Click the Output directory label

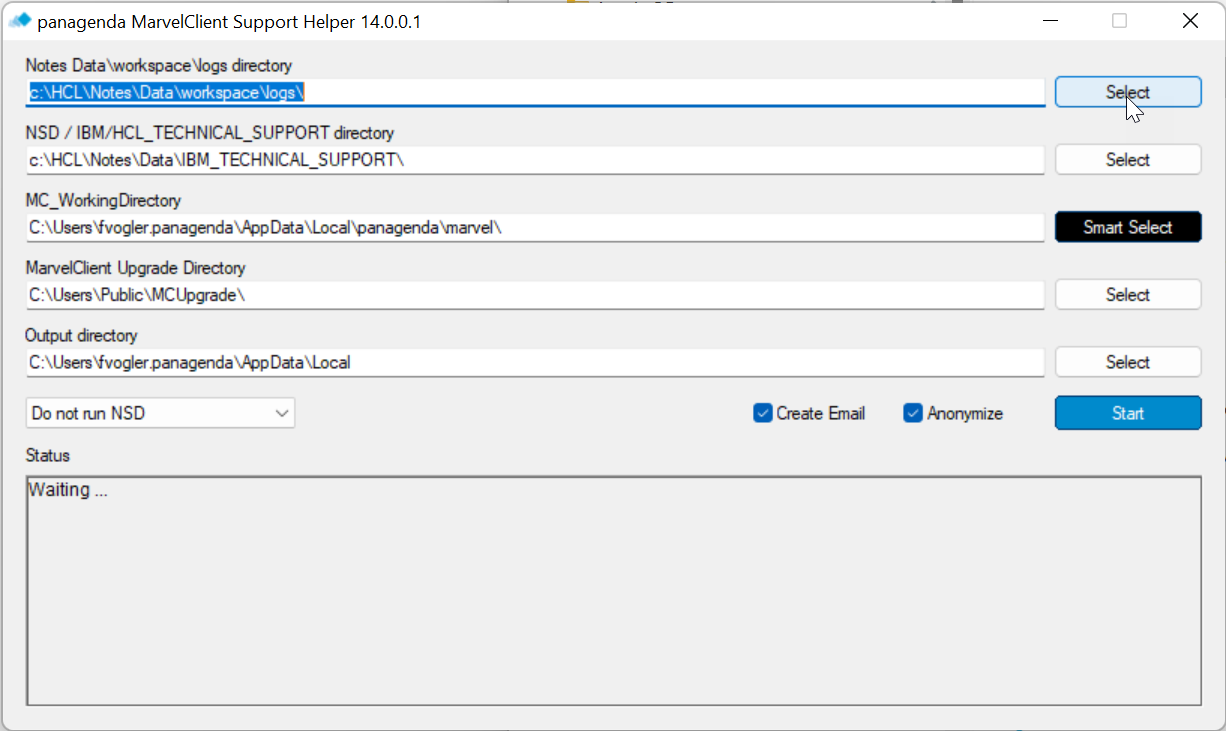[x=81, y=336]
